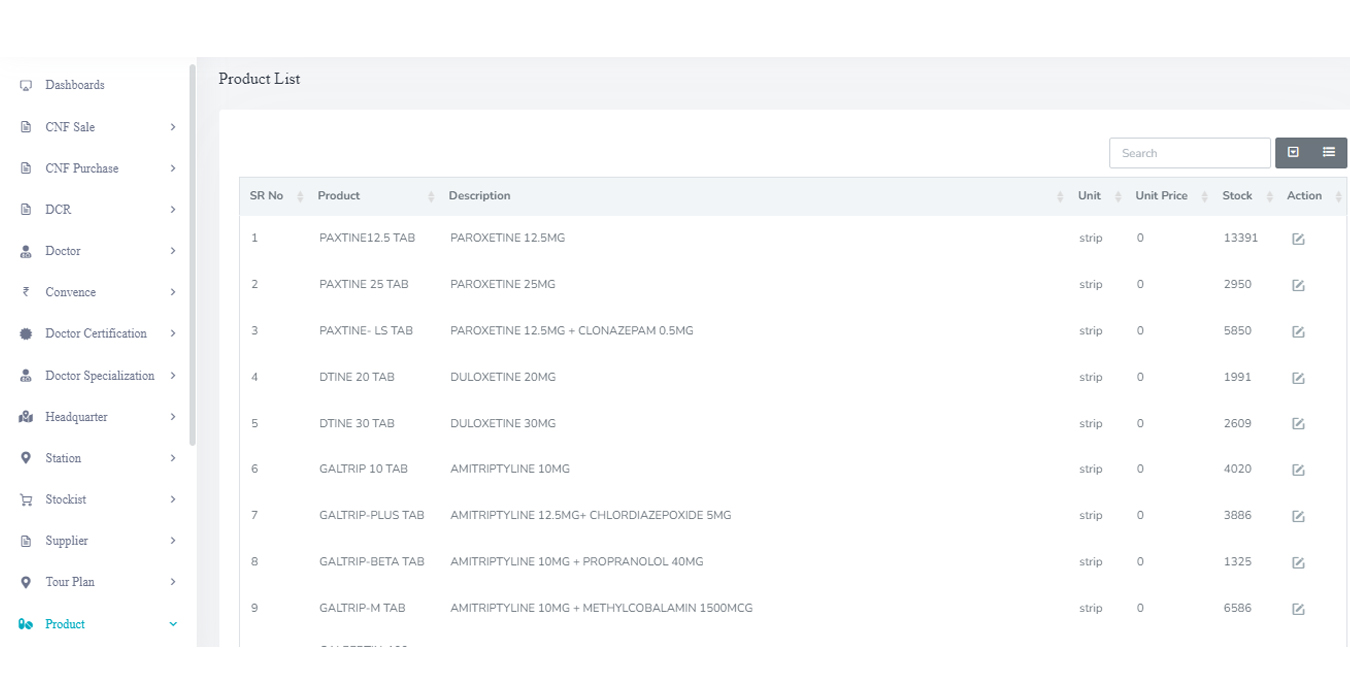The width and height of the screenshot is (1350, 700).
Task: Select the Convence rupee icon
Action: 25,292
